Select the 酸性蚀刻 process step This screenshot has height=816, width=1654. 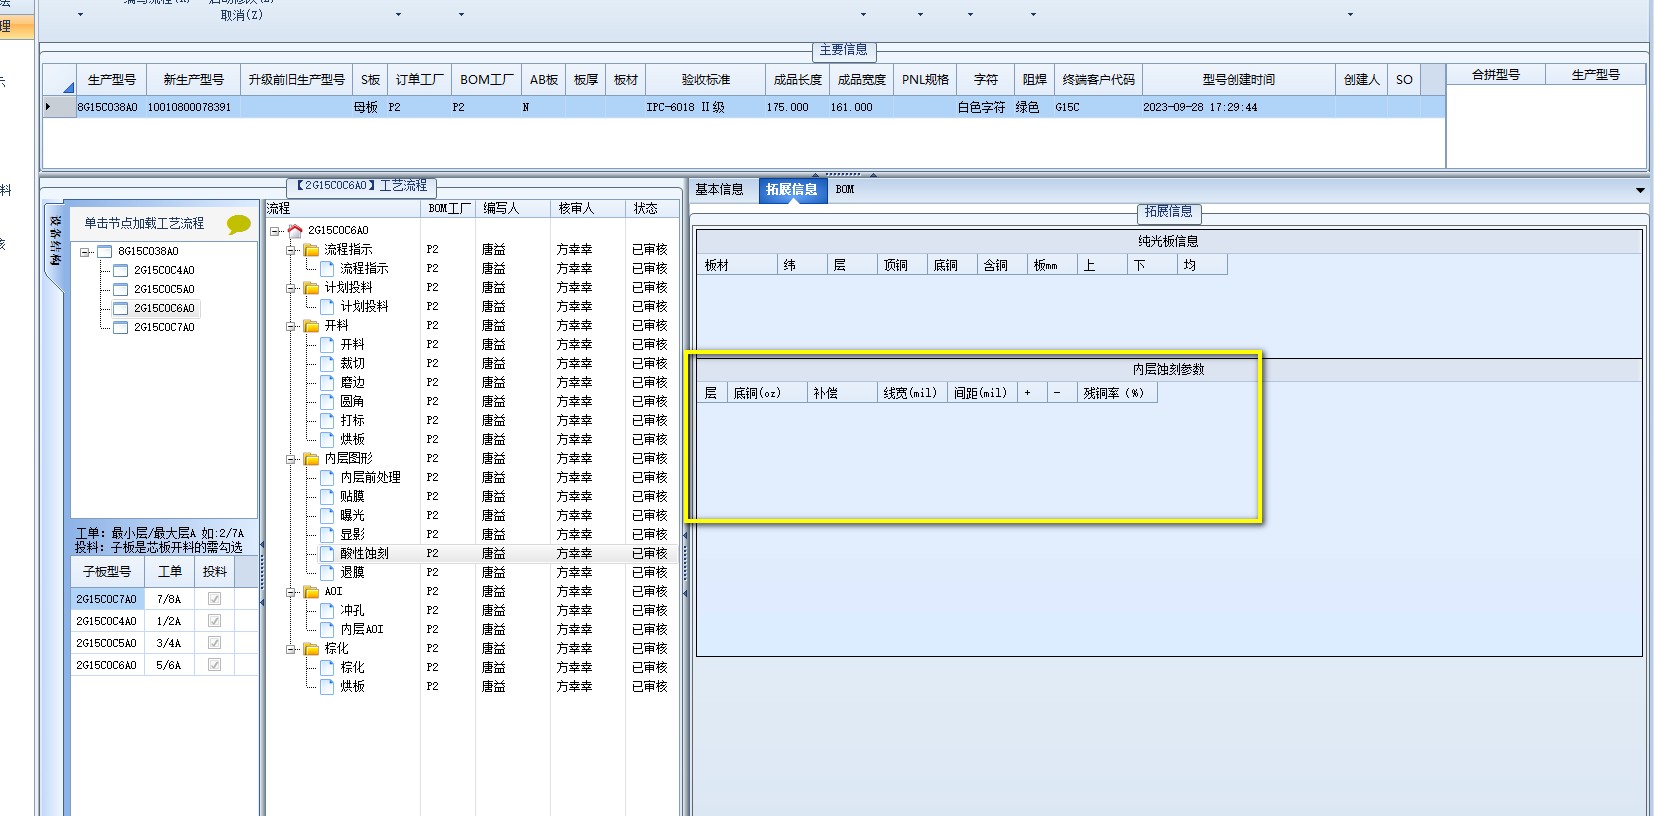[x=365, y=553]
